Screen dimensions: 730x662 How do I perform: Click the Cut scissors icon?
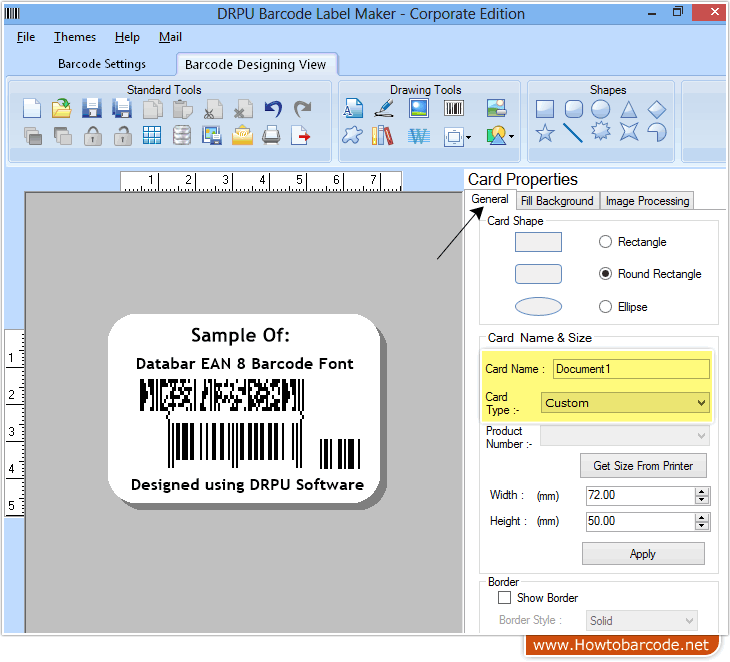[213, 109]
